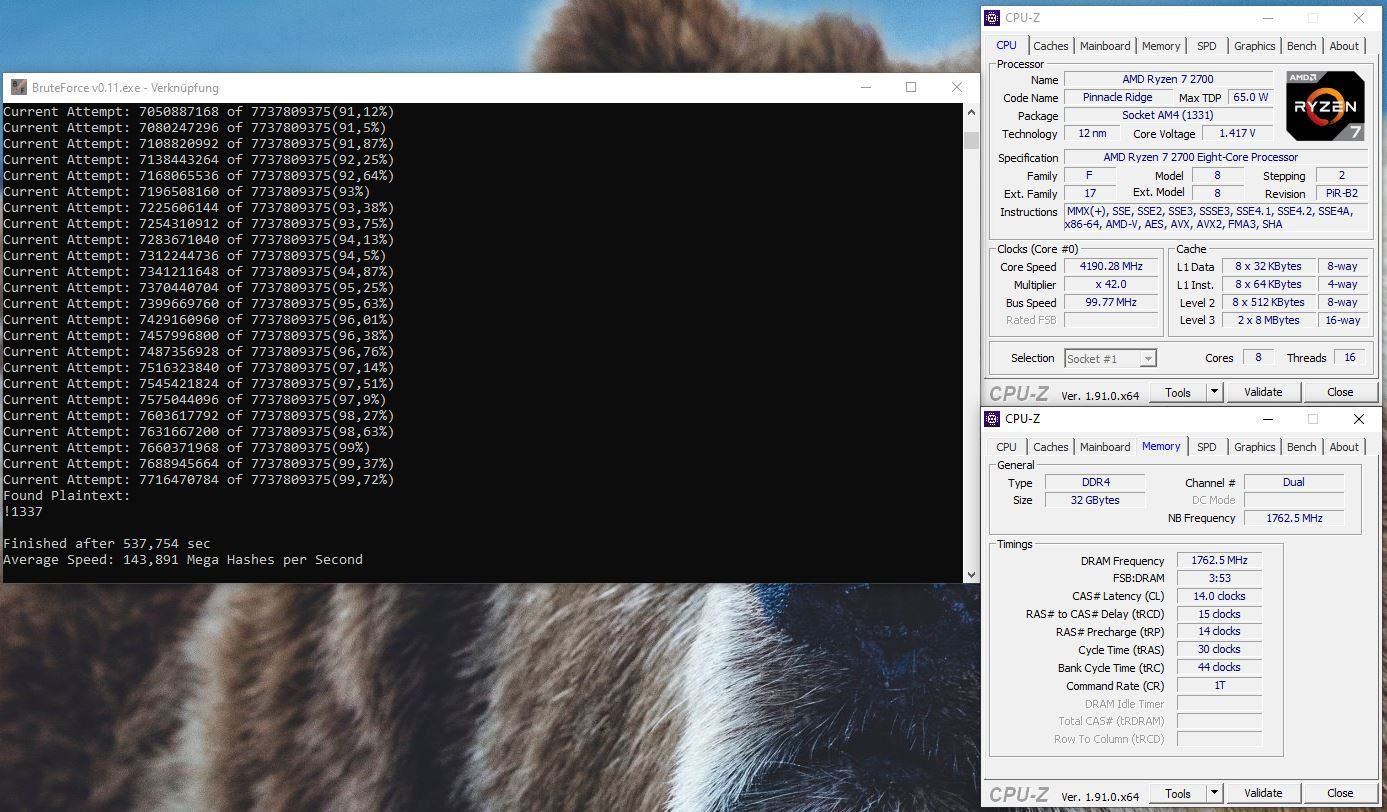Screen dimensions: 1387x812
Task: Click the Technology value 12 nm
Action: [x=1092, y=133]
